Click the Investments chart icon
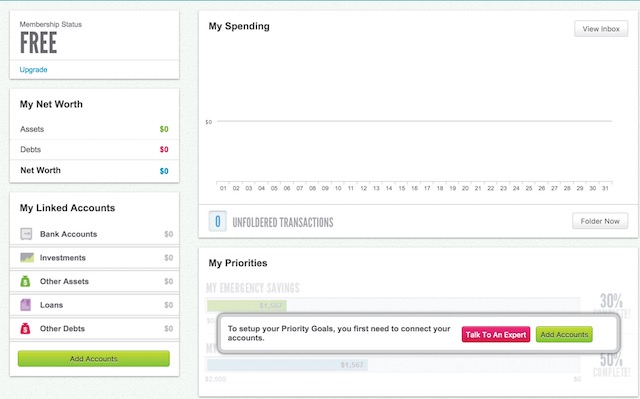Image resolution: width=640 pixels, height=399 pixels. [27, 257]
